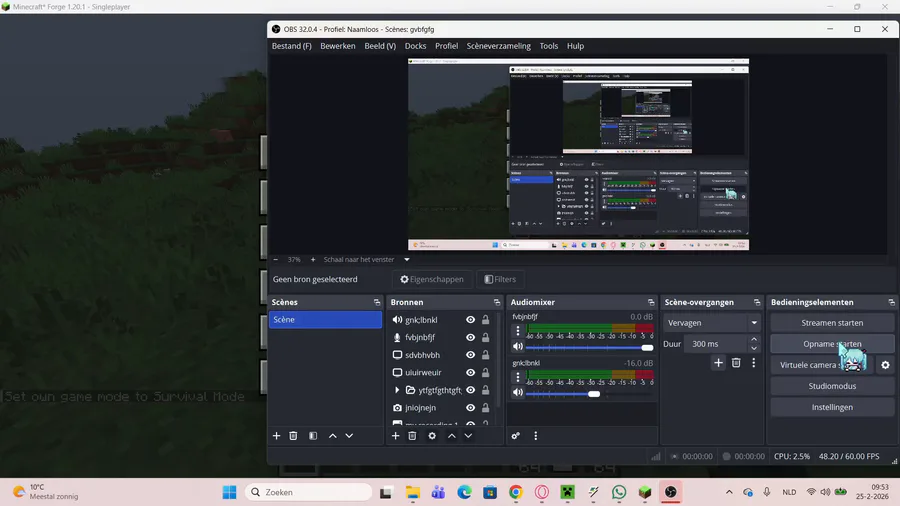Zoom out preview with minus icon

coord(276,259)
